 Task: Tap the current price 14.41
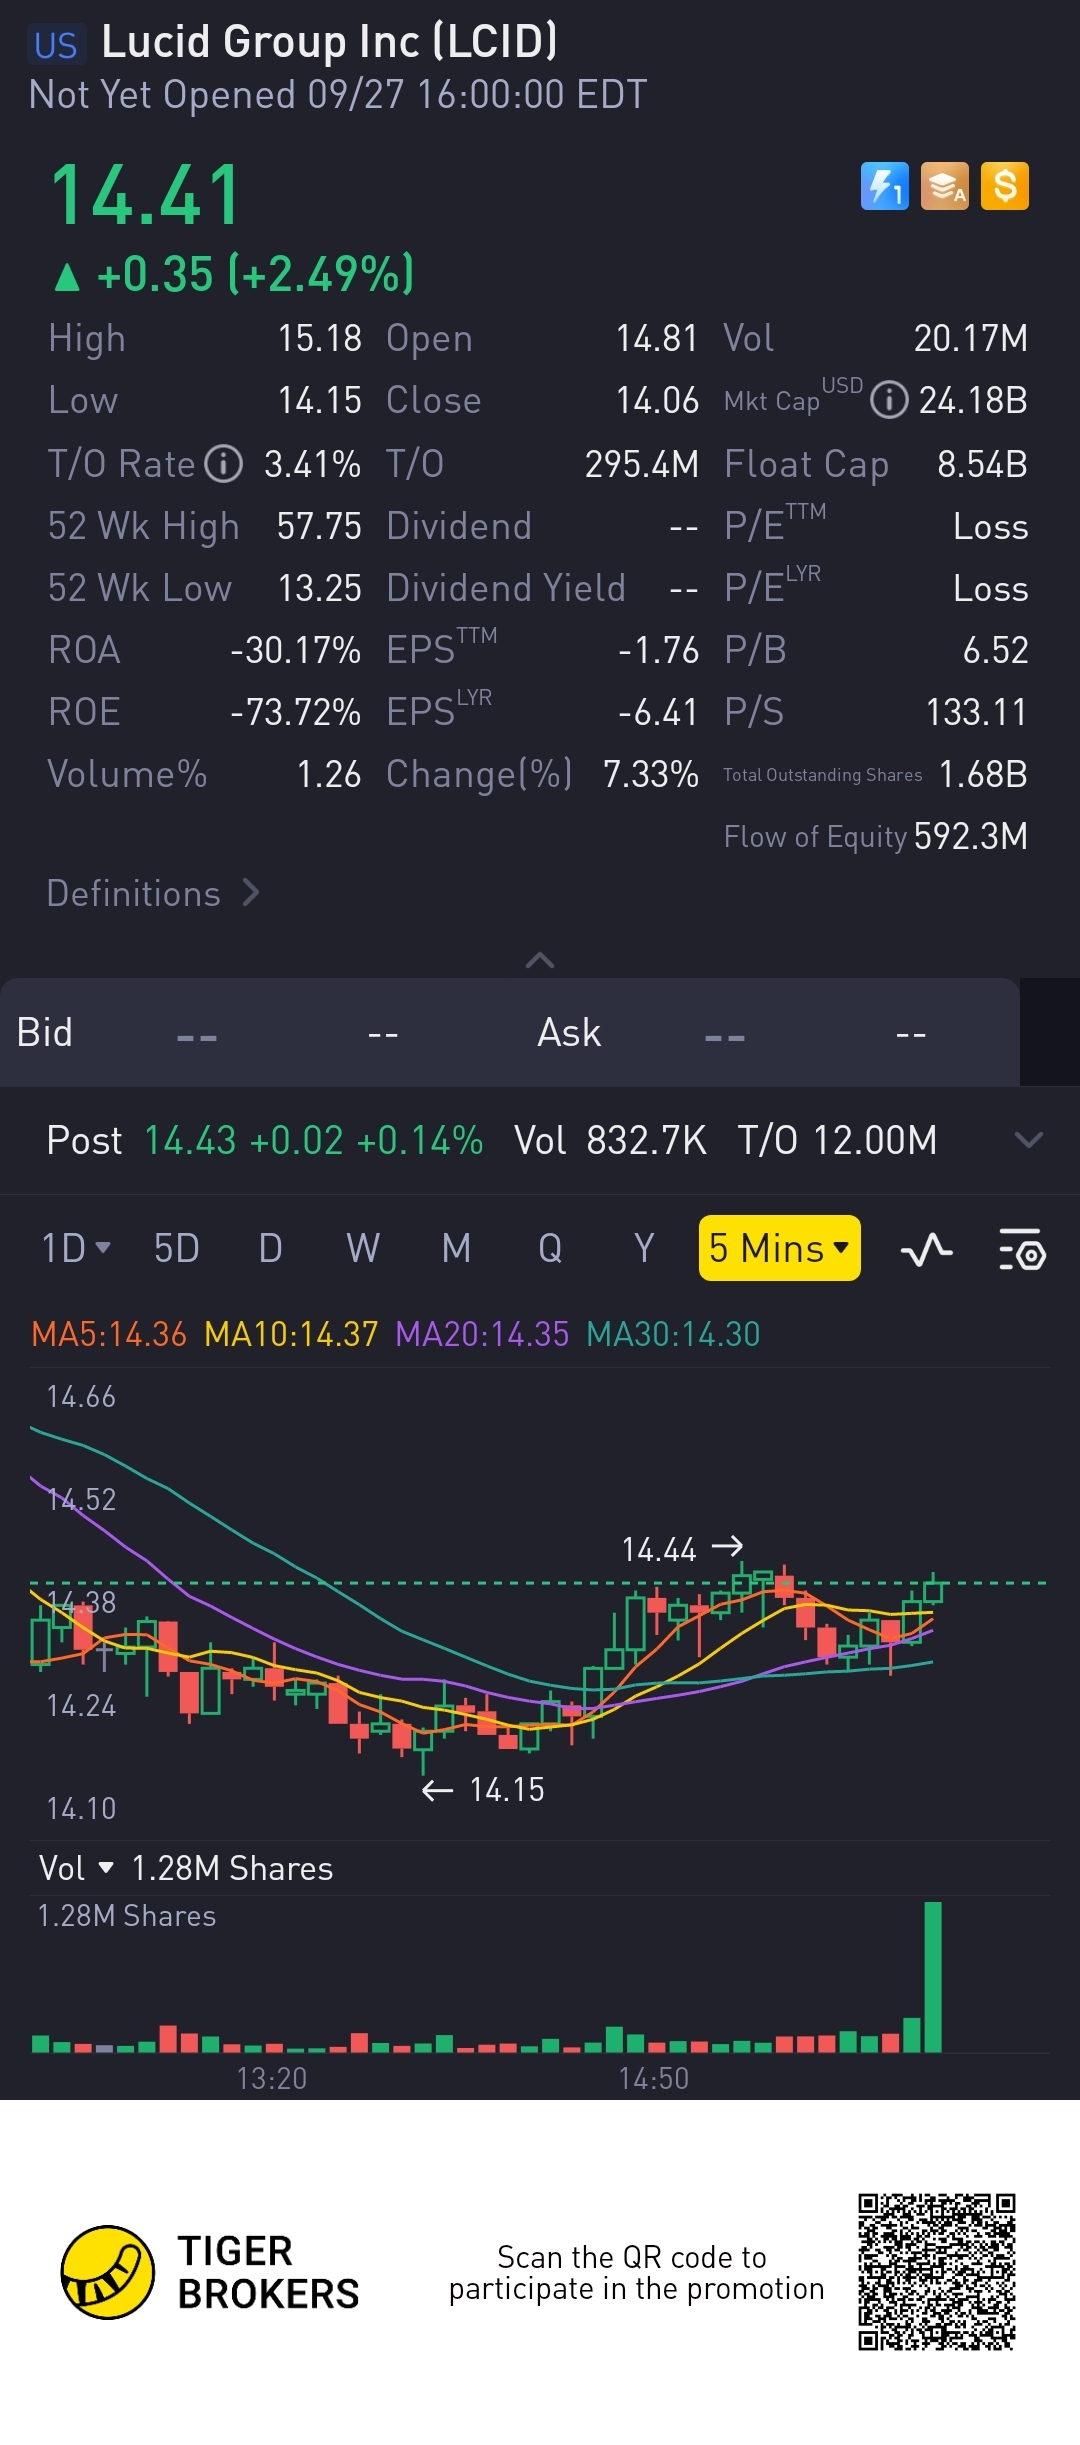[x=146, y=195]
